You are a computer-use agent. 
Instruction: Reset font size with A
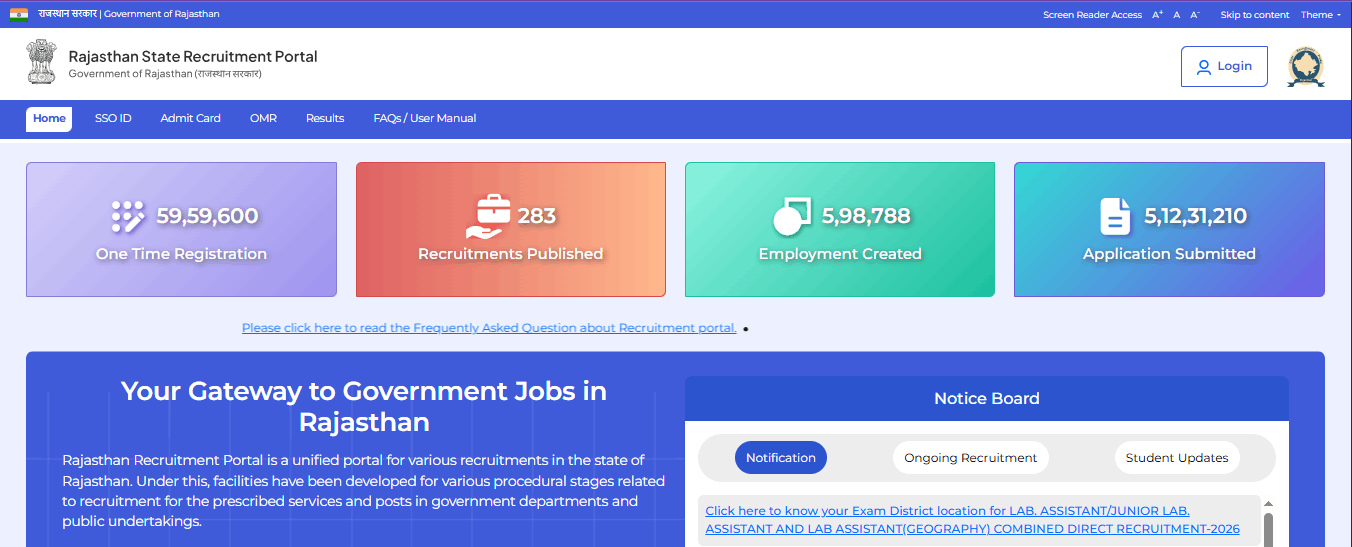[x=1177, y=15]
